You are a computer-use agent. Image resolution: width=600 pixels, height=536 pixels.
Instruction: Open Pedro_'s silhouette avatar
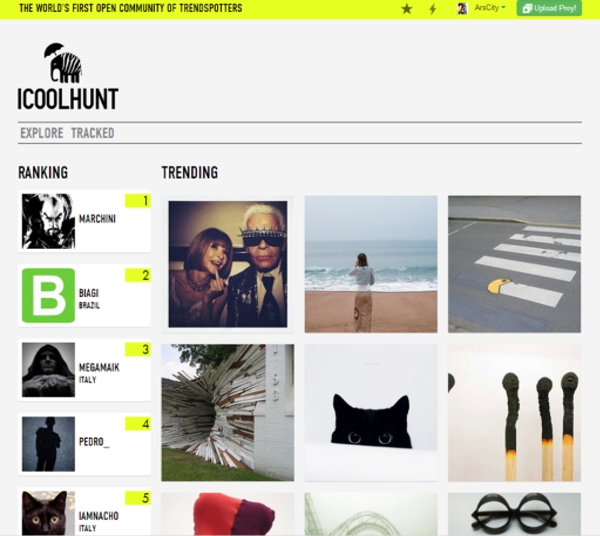[48, 444]
